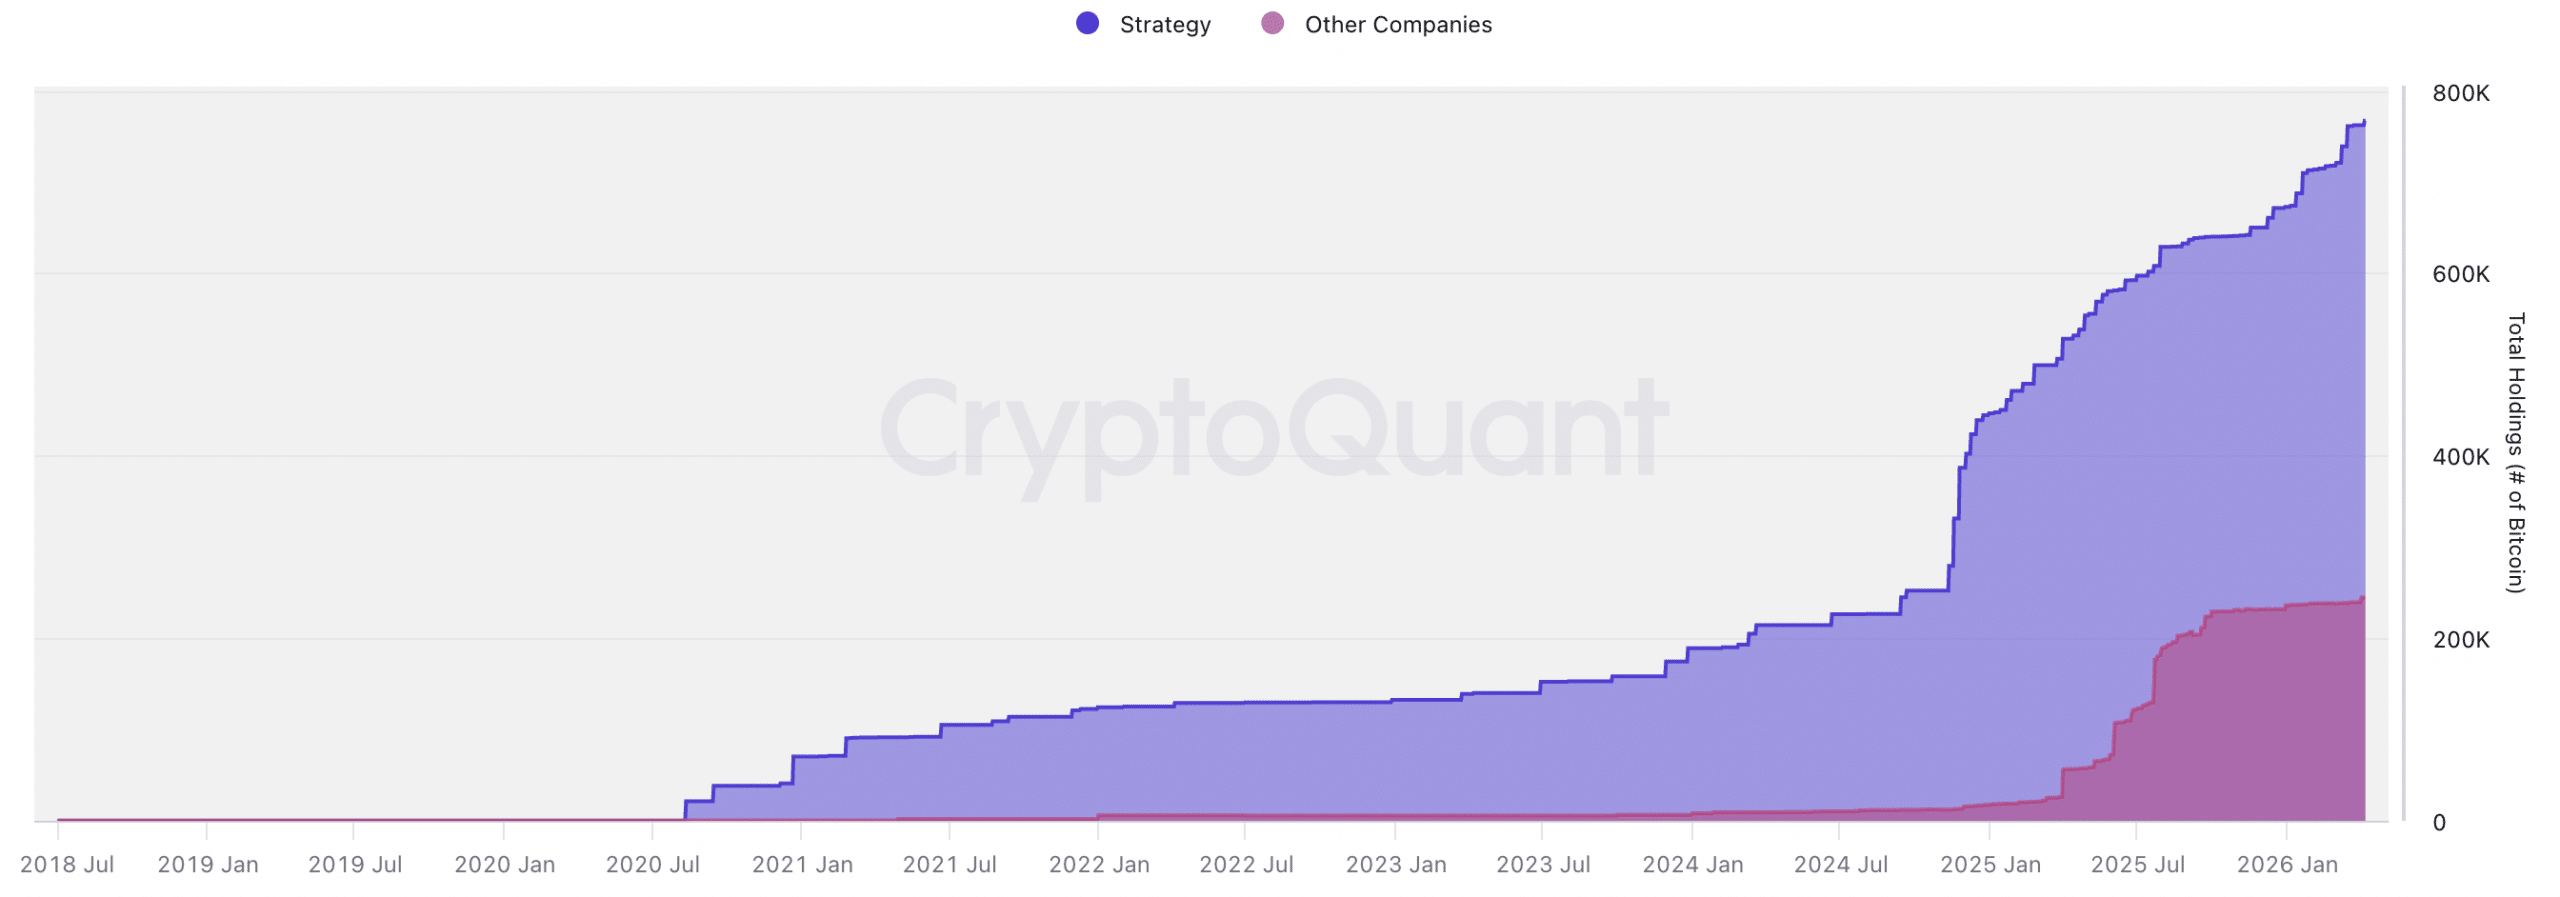Screen dimensions: 2560x897
Task: Click the 2021 Jan x-axis label
Action: (801, 863)
